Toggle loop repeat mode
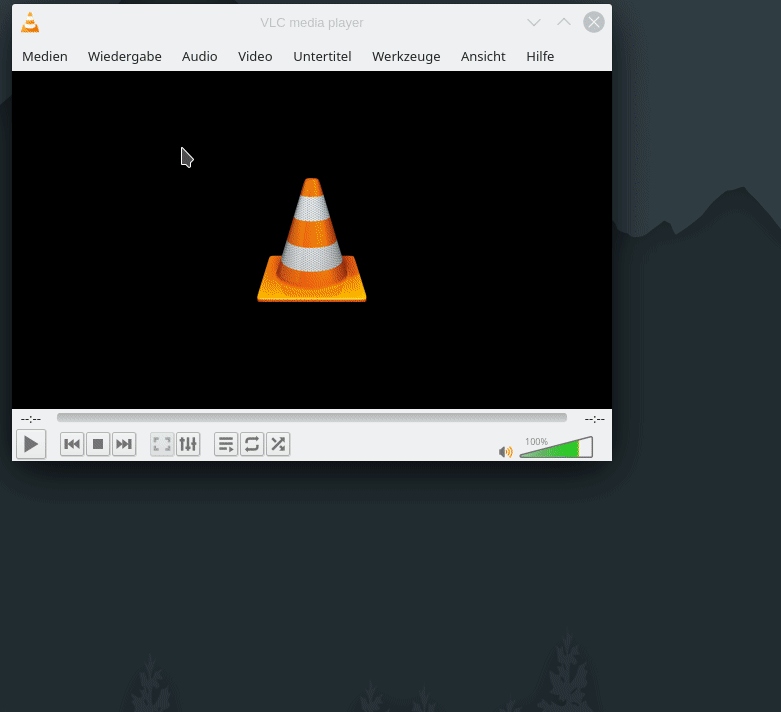This screenshot has height=712, width=781. pos(252,444)
